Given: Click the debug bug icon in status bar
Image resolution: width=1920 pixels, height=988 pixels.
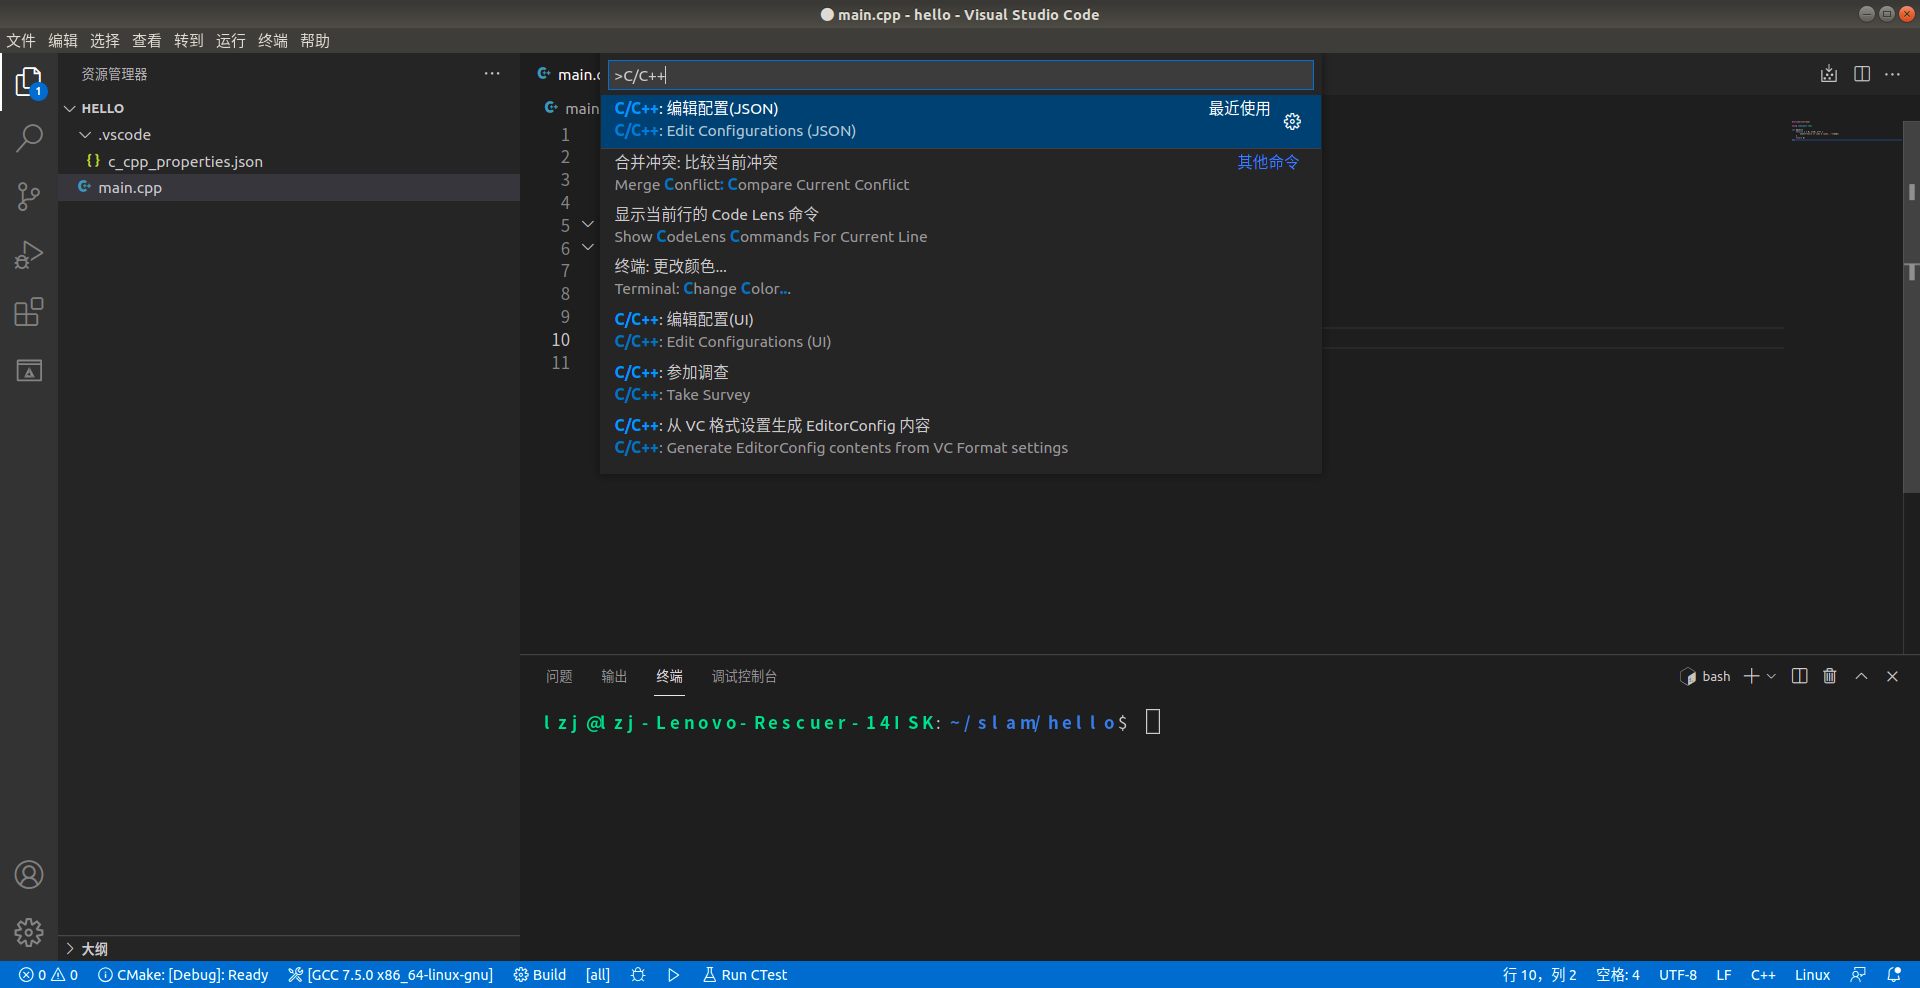Looking at the screenshot, I should [638, 975].
